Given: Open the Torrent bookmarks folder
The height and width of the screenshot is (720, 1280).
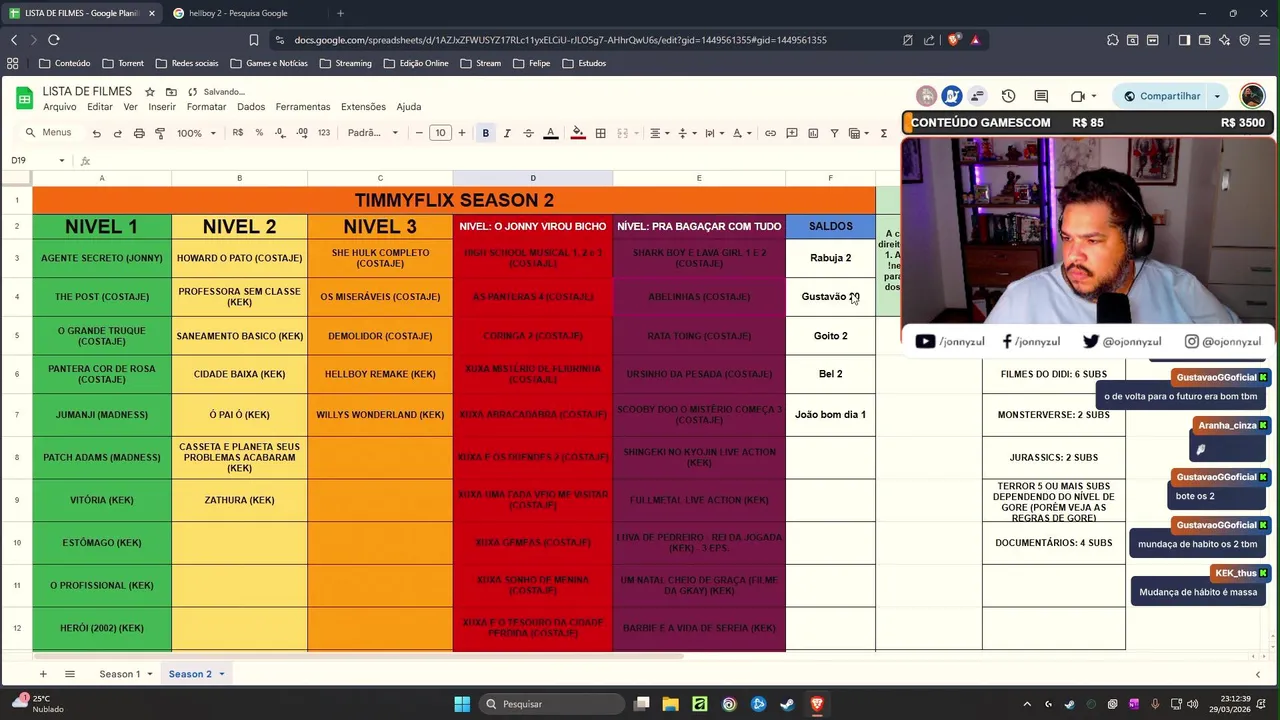Looking at the screenshot, I should [123, 63].
